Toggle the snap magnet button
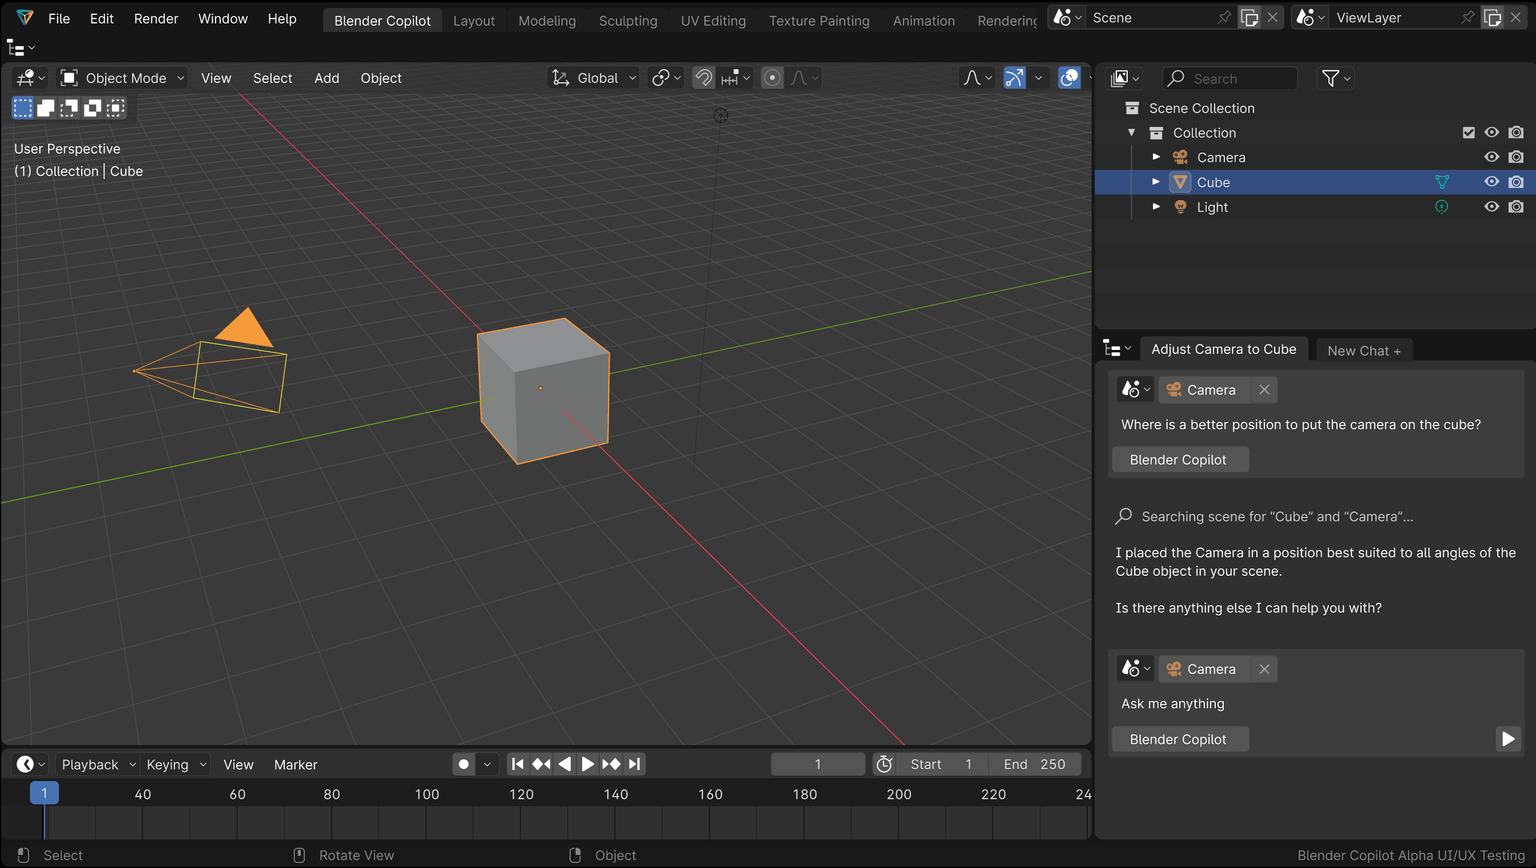 point(703,78)
